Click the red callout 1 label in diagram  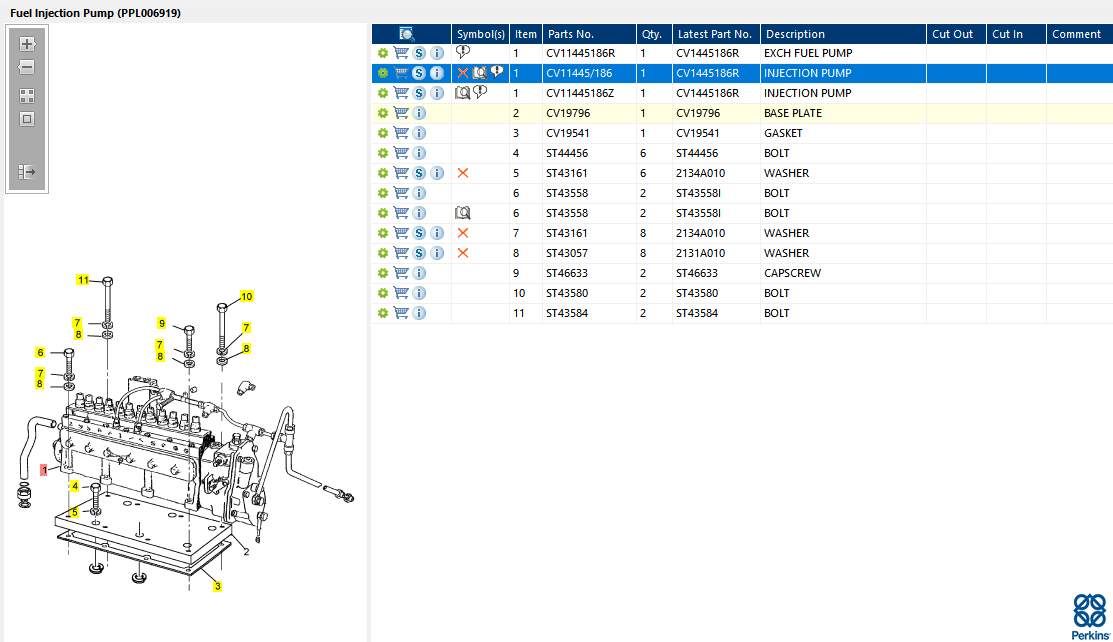coord(44,468)
